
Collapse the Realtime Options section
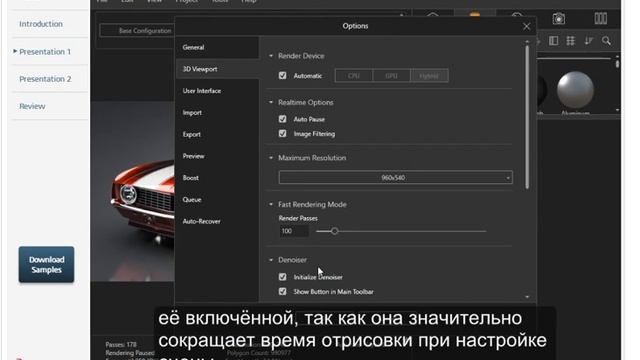pyautogui.click(x=271, y=102)
